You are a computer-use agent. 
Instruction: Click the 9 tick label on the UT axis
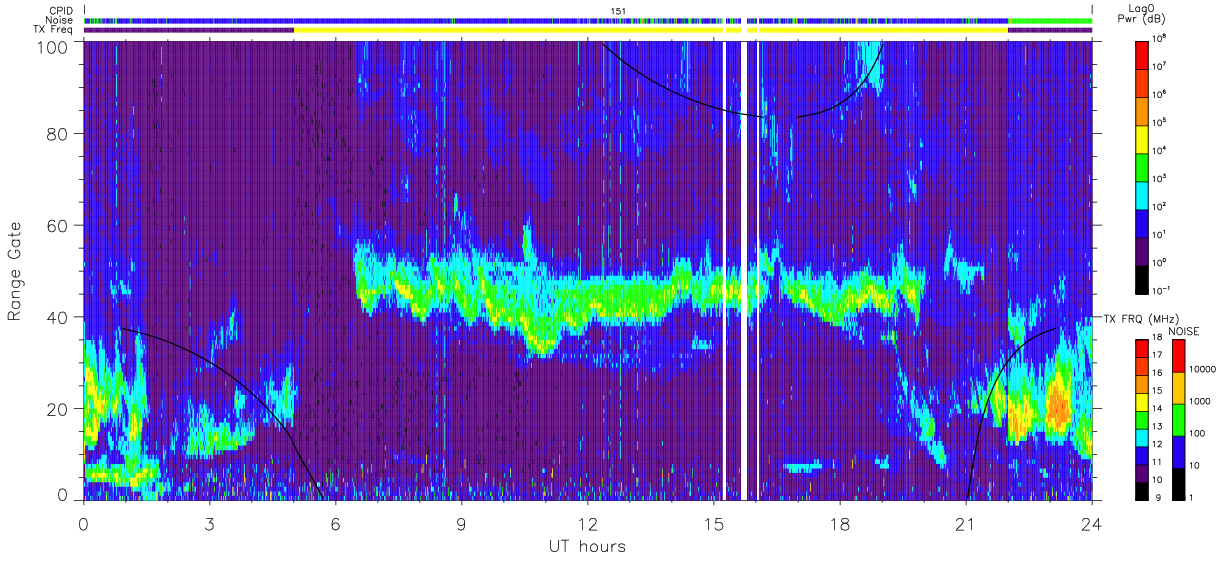pyautogui.click(x=461, y=523)
